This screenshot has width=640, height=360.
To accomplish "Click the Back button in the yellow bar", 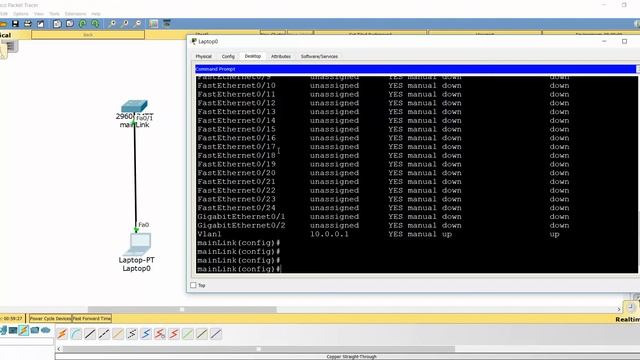I will (88, 35).
